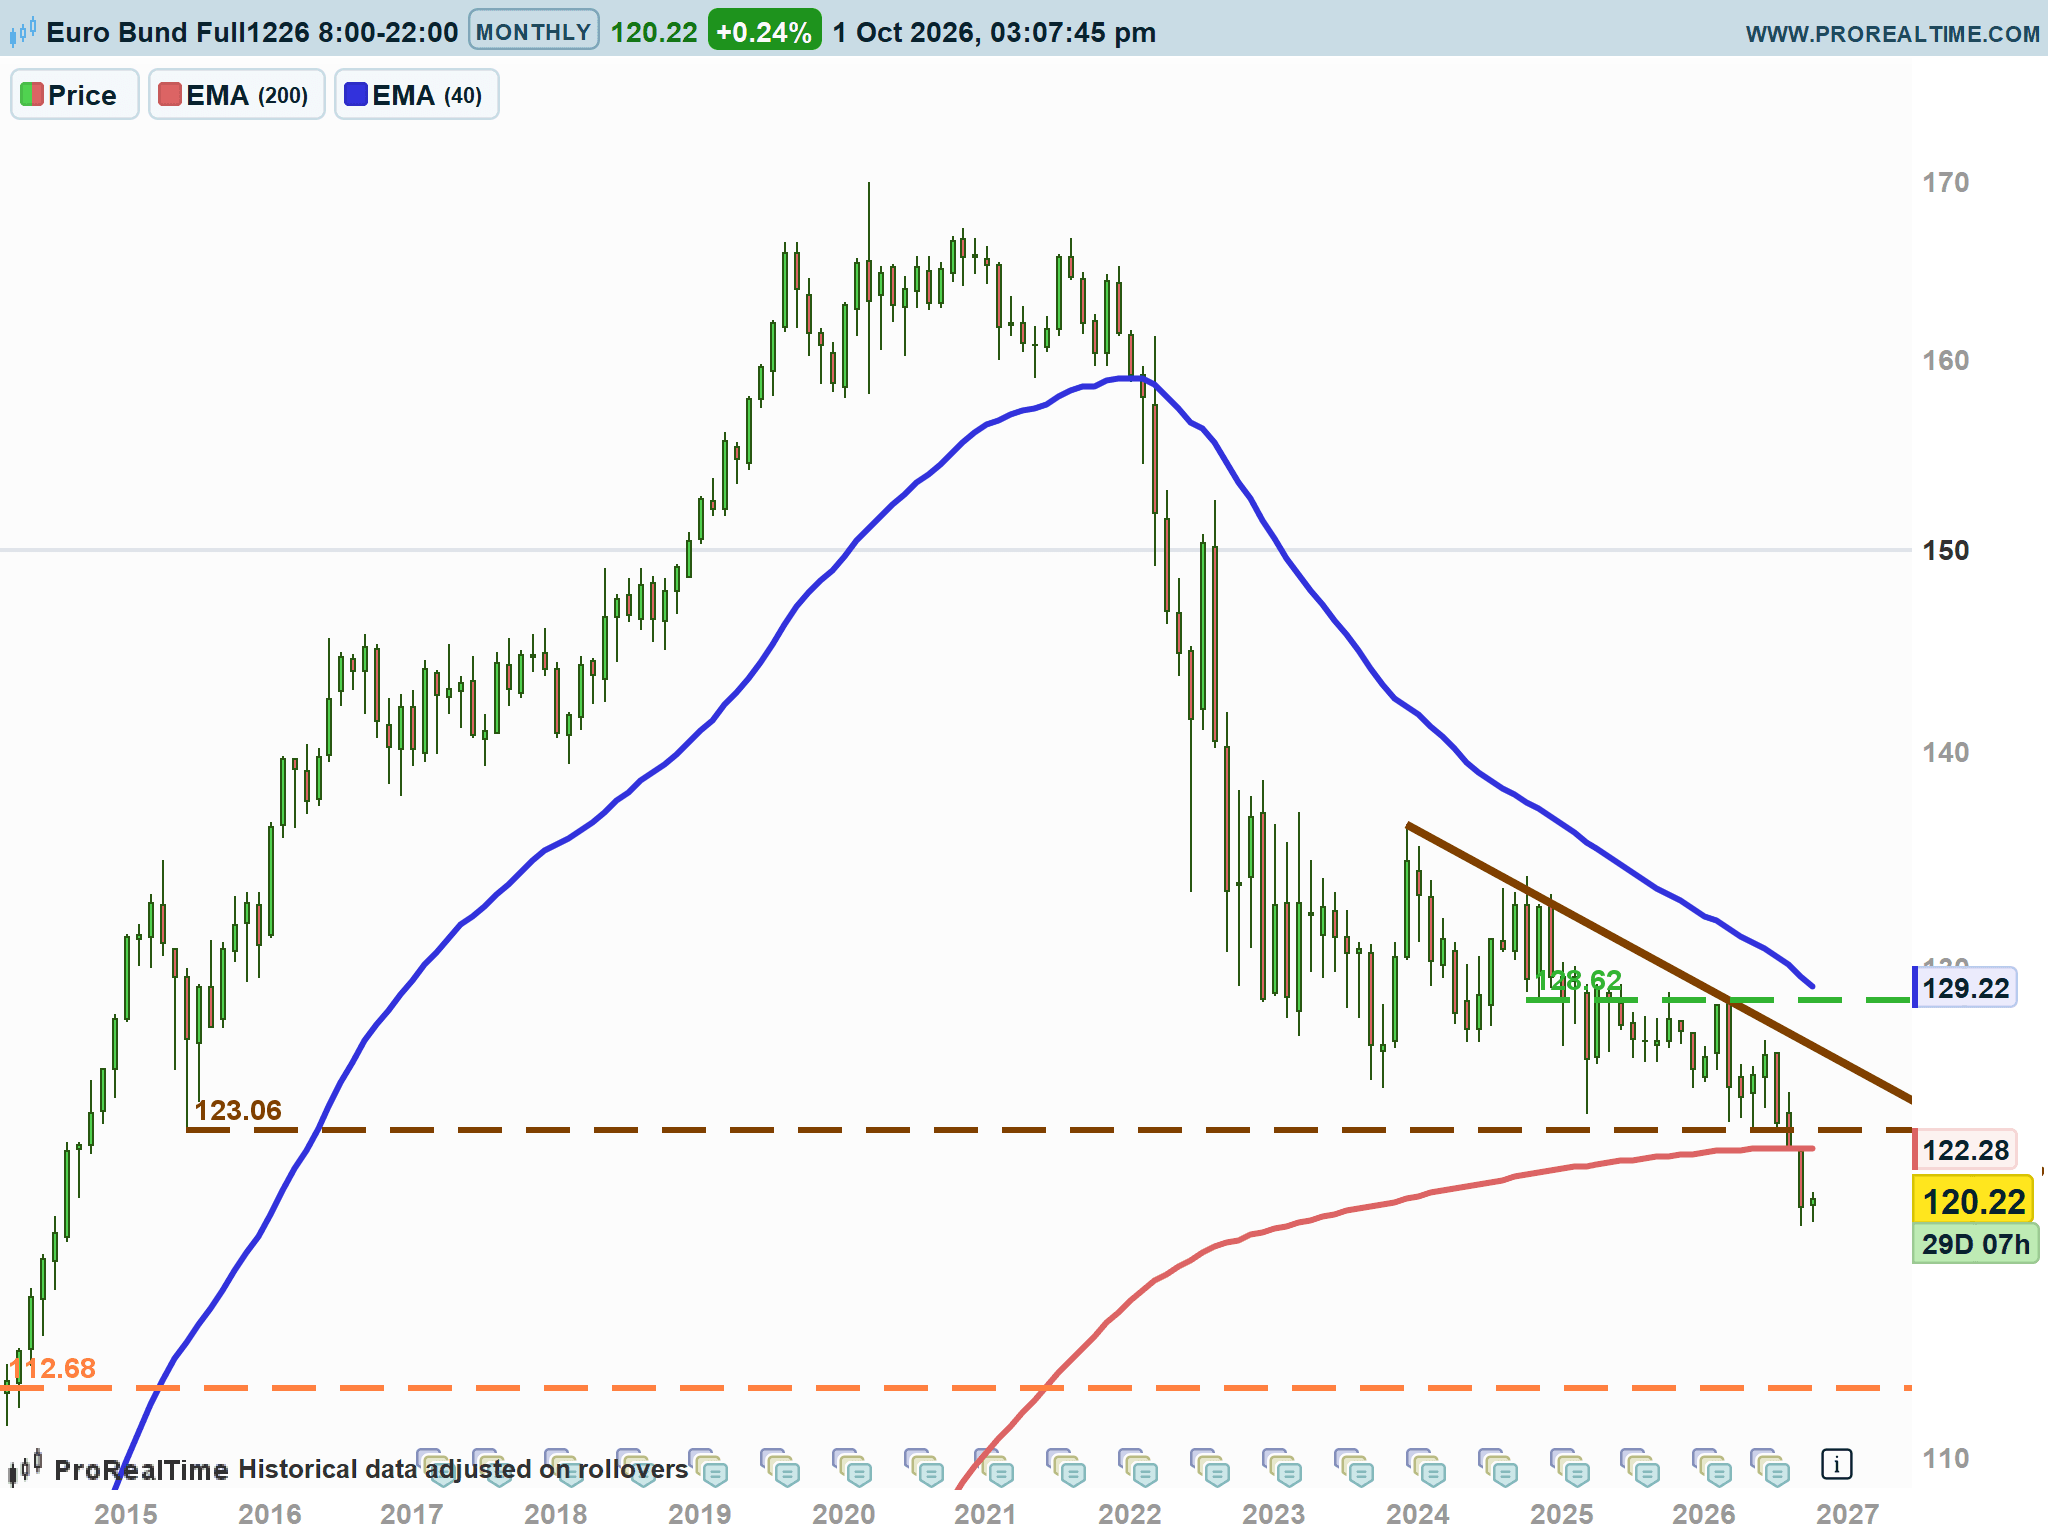The height and width of the screenshot is (1536, 2048).
Task: Open the news event icon above 2025
Action: (x=1570, y=1466)
